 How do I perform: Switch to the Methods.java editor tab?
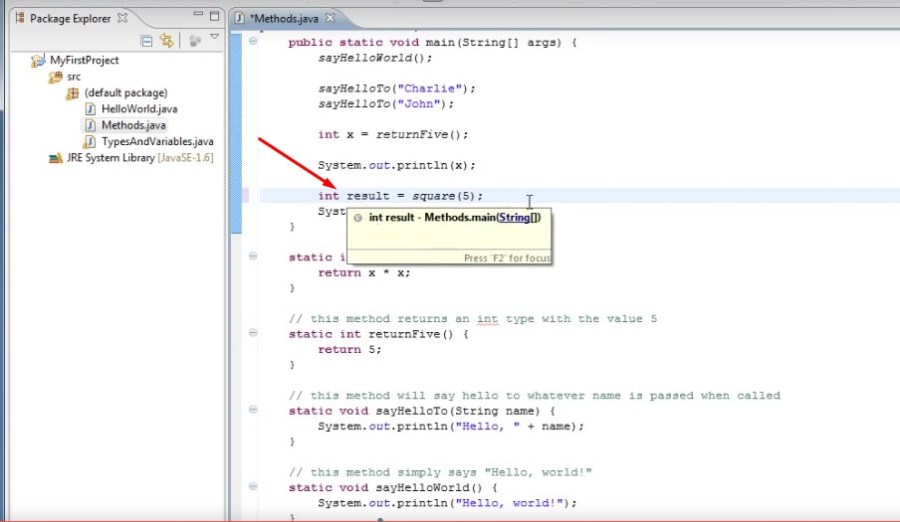pos(285,18)
